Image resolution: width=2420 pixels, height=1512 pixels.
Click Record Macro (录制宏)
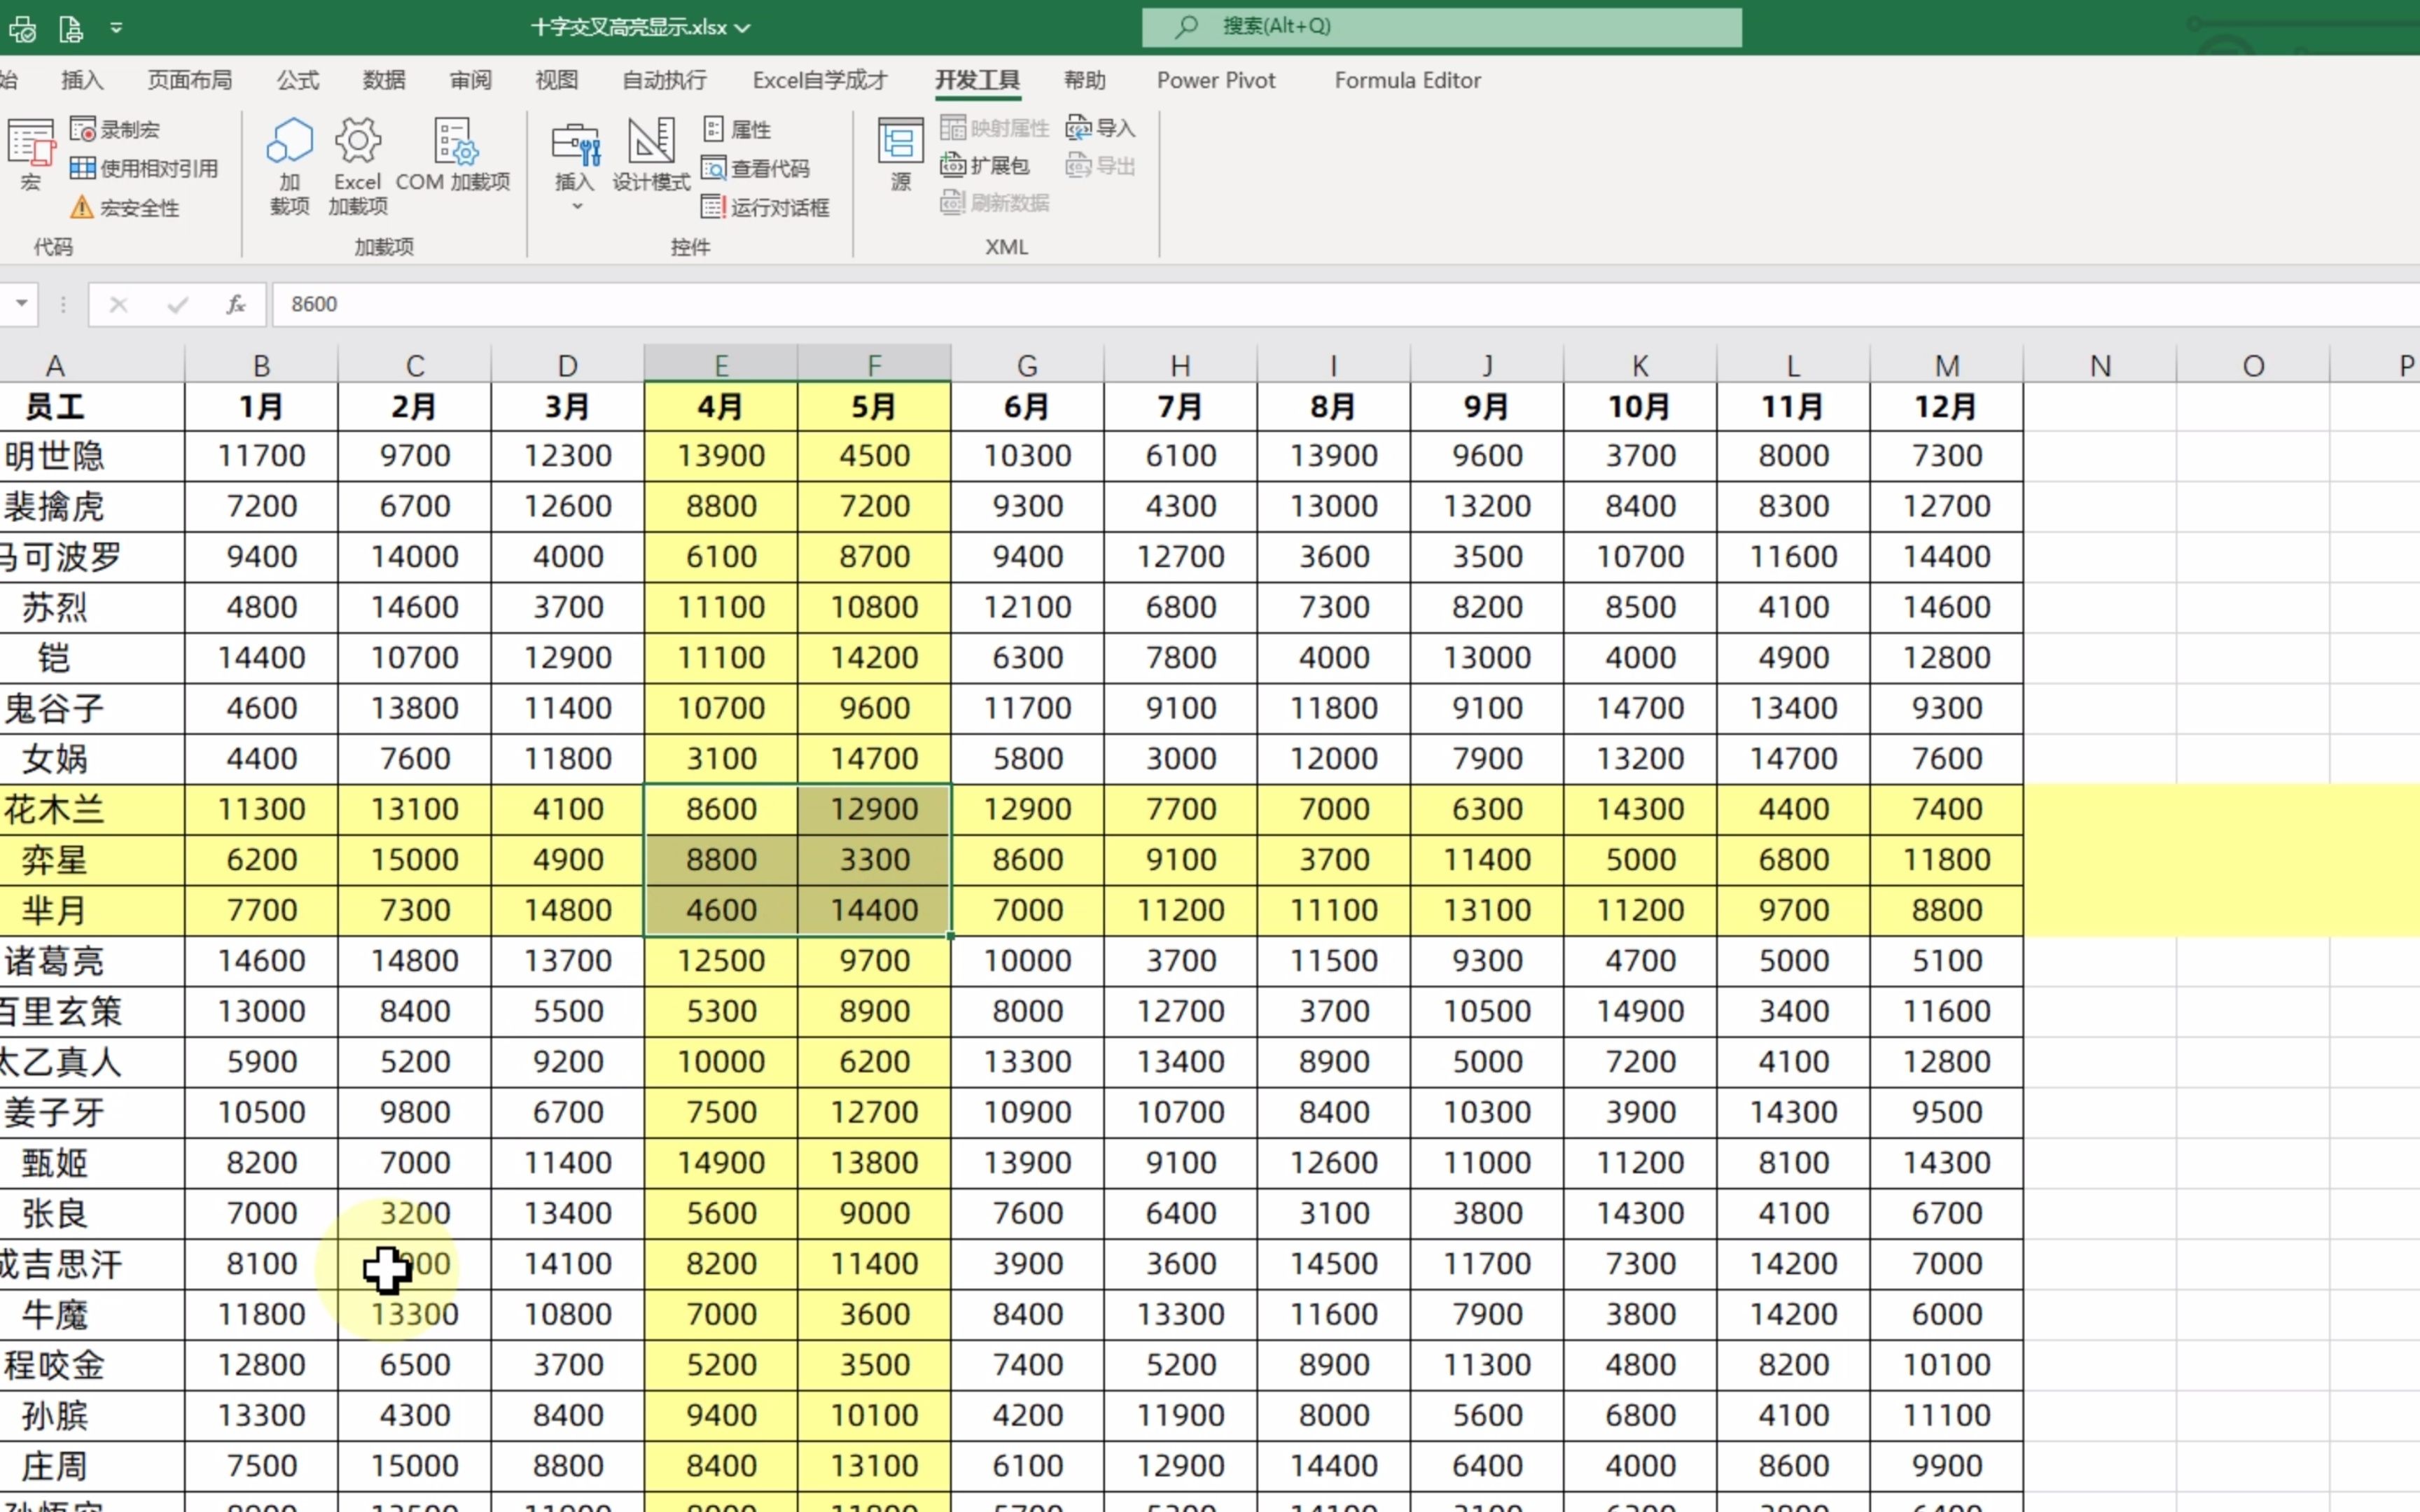(115, 130)
